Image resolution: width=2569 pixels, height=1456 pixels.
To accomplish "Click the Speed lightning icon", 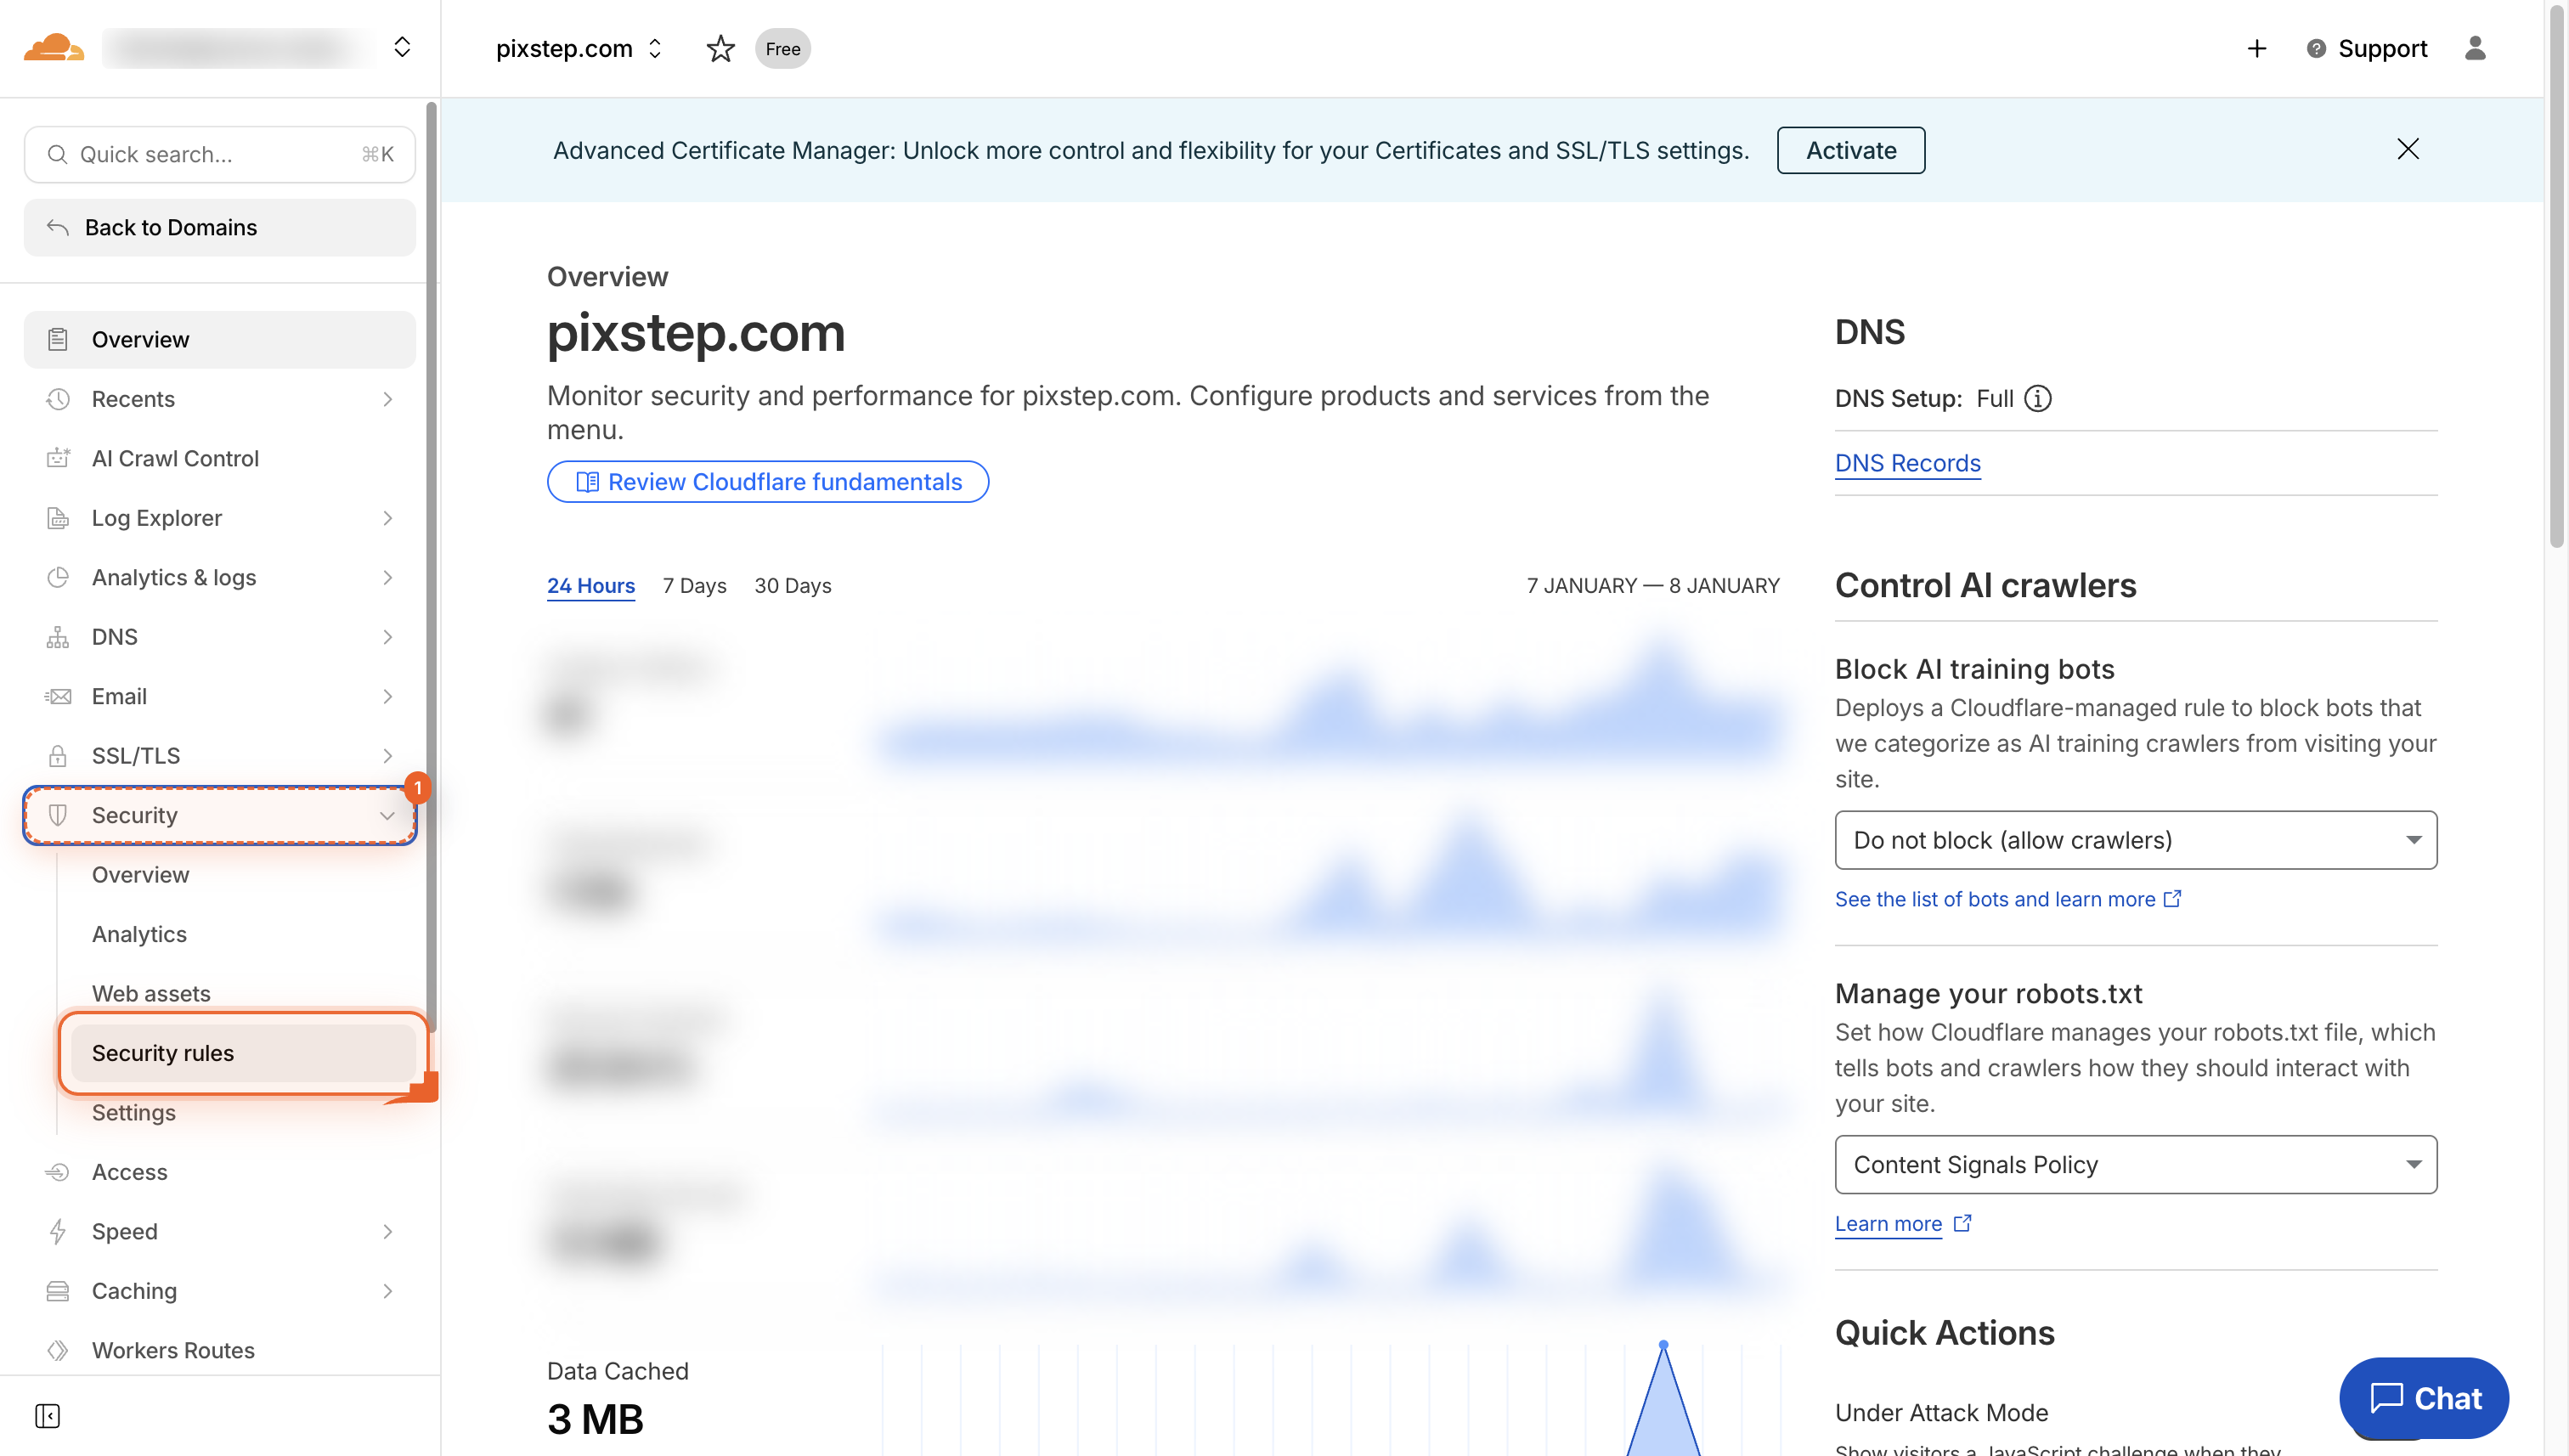I will tap(57, 1231).
